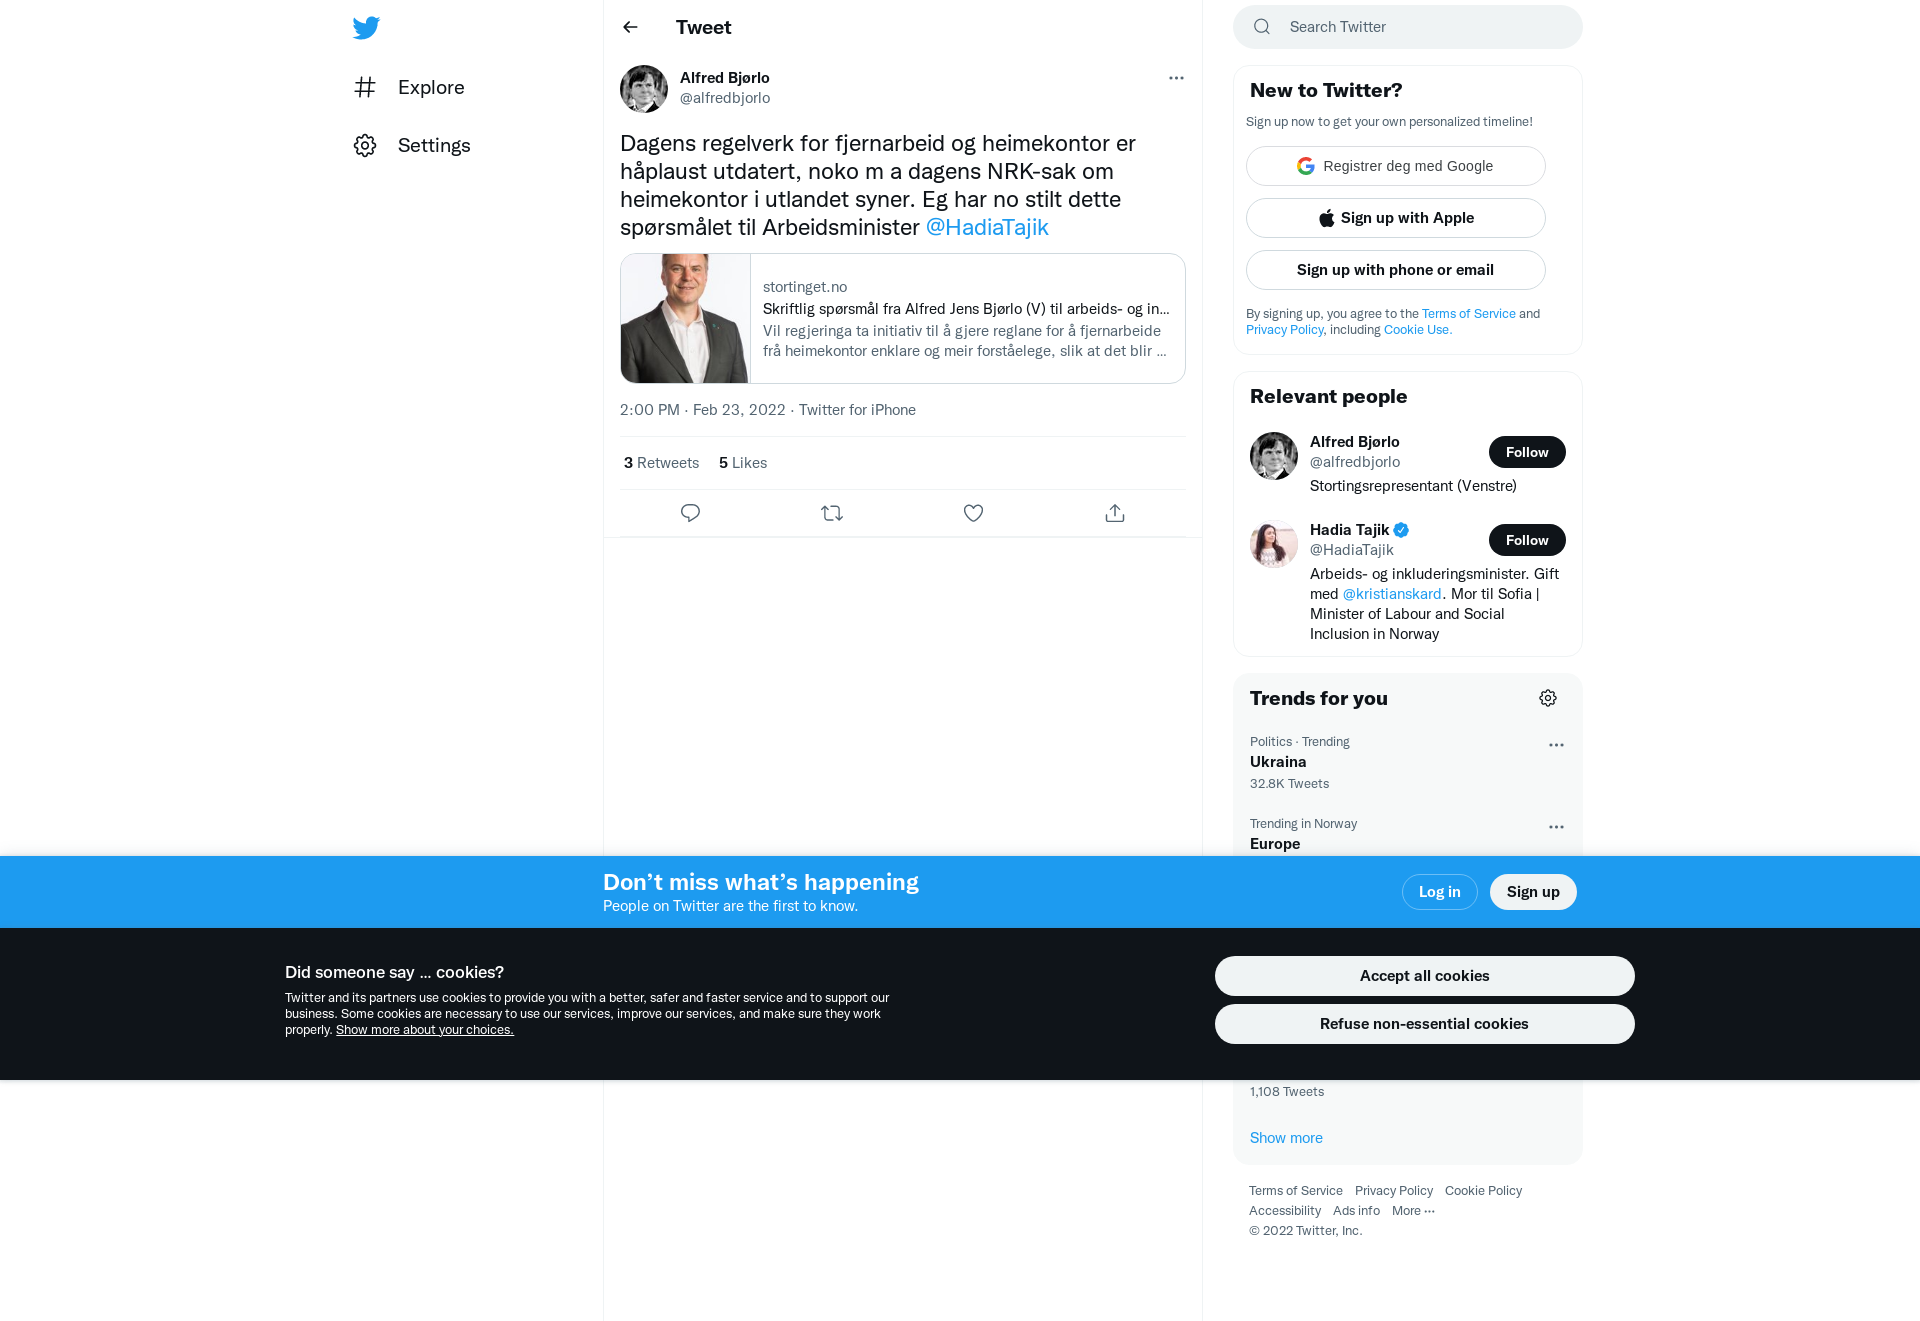
Task: Go back using the arrow icon
Action: (x=630, y=27)
